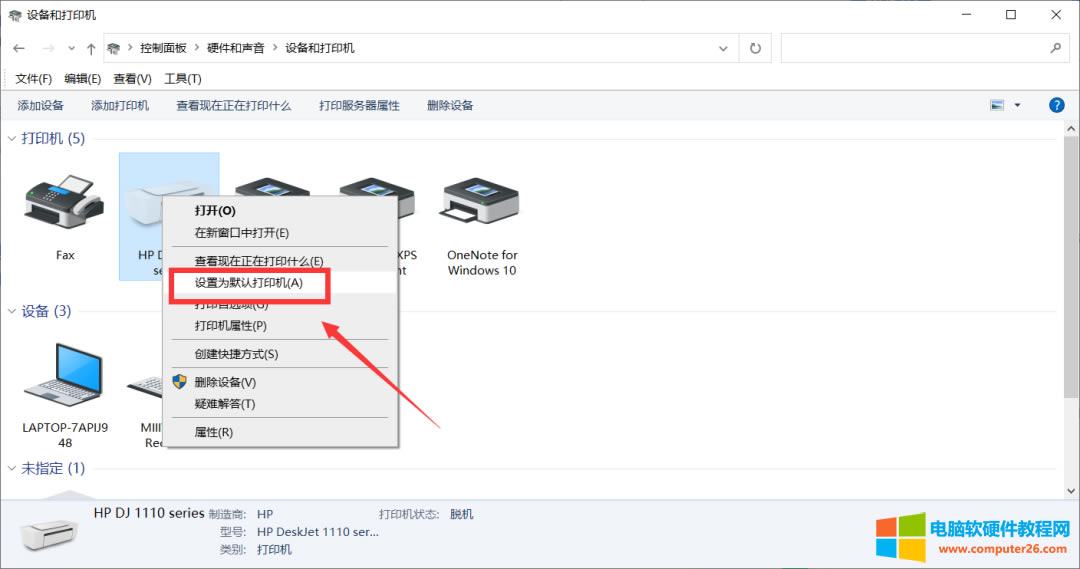The width and height of the screenshot is (1080, 569).
Task: Click HP DeskJet 1110 ser... model text
Action: coord(318,532)
